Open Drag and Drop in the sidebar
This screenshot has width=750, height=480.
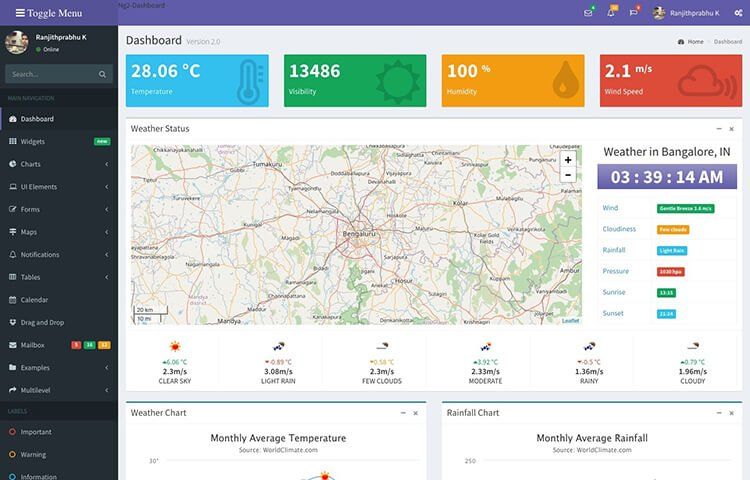click(x=59, y=322)
